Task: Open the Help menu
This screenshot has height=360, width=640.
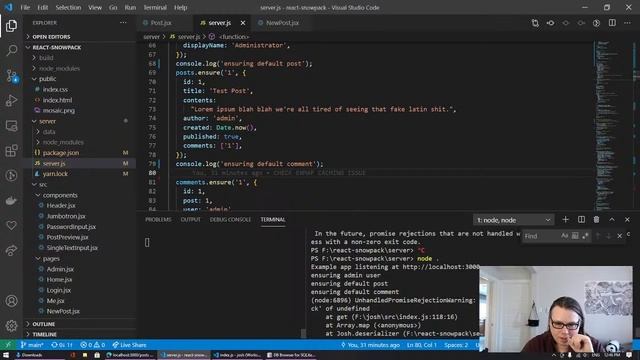Action: [180, 7]
